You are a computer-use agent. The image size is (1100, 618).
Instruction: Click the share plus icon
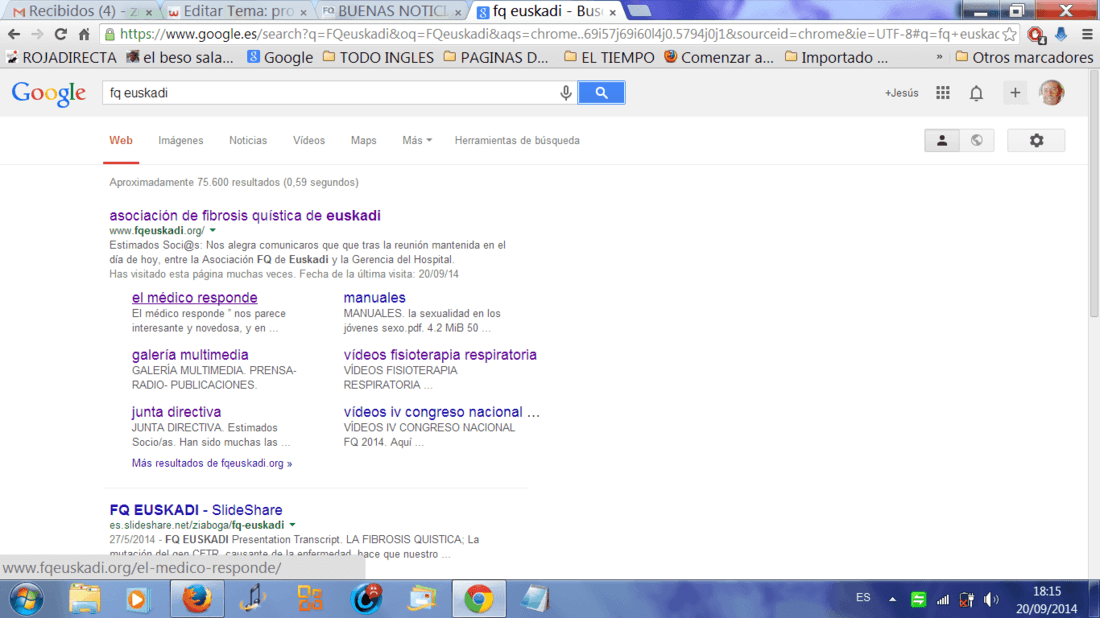pyautogui.click(x=1015, y=93)
